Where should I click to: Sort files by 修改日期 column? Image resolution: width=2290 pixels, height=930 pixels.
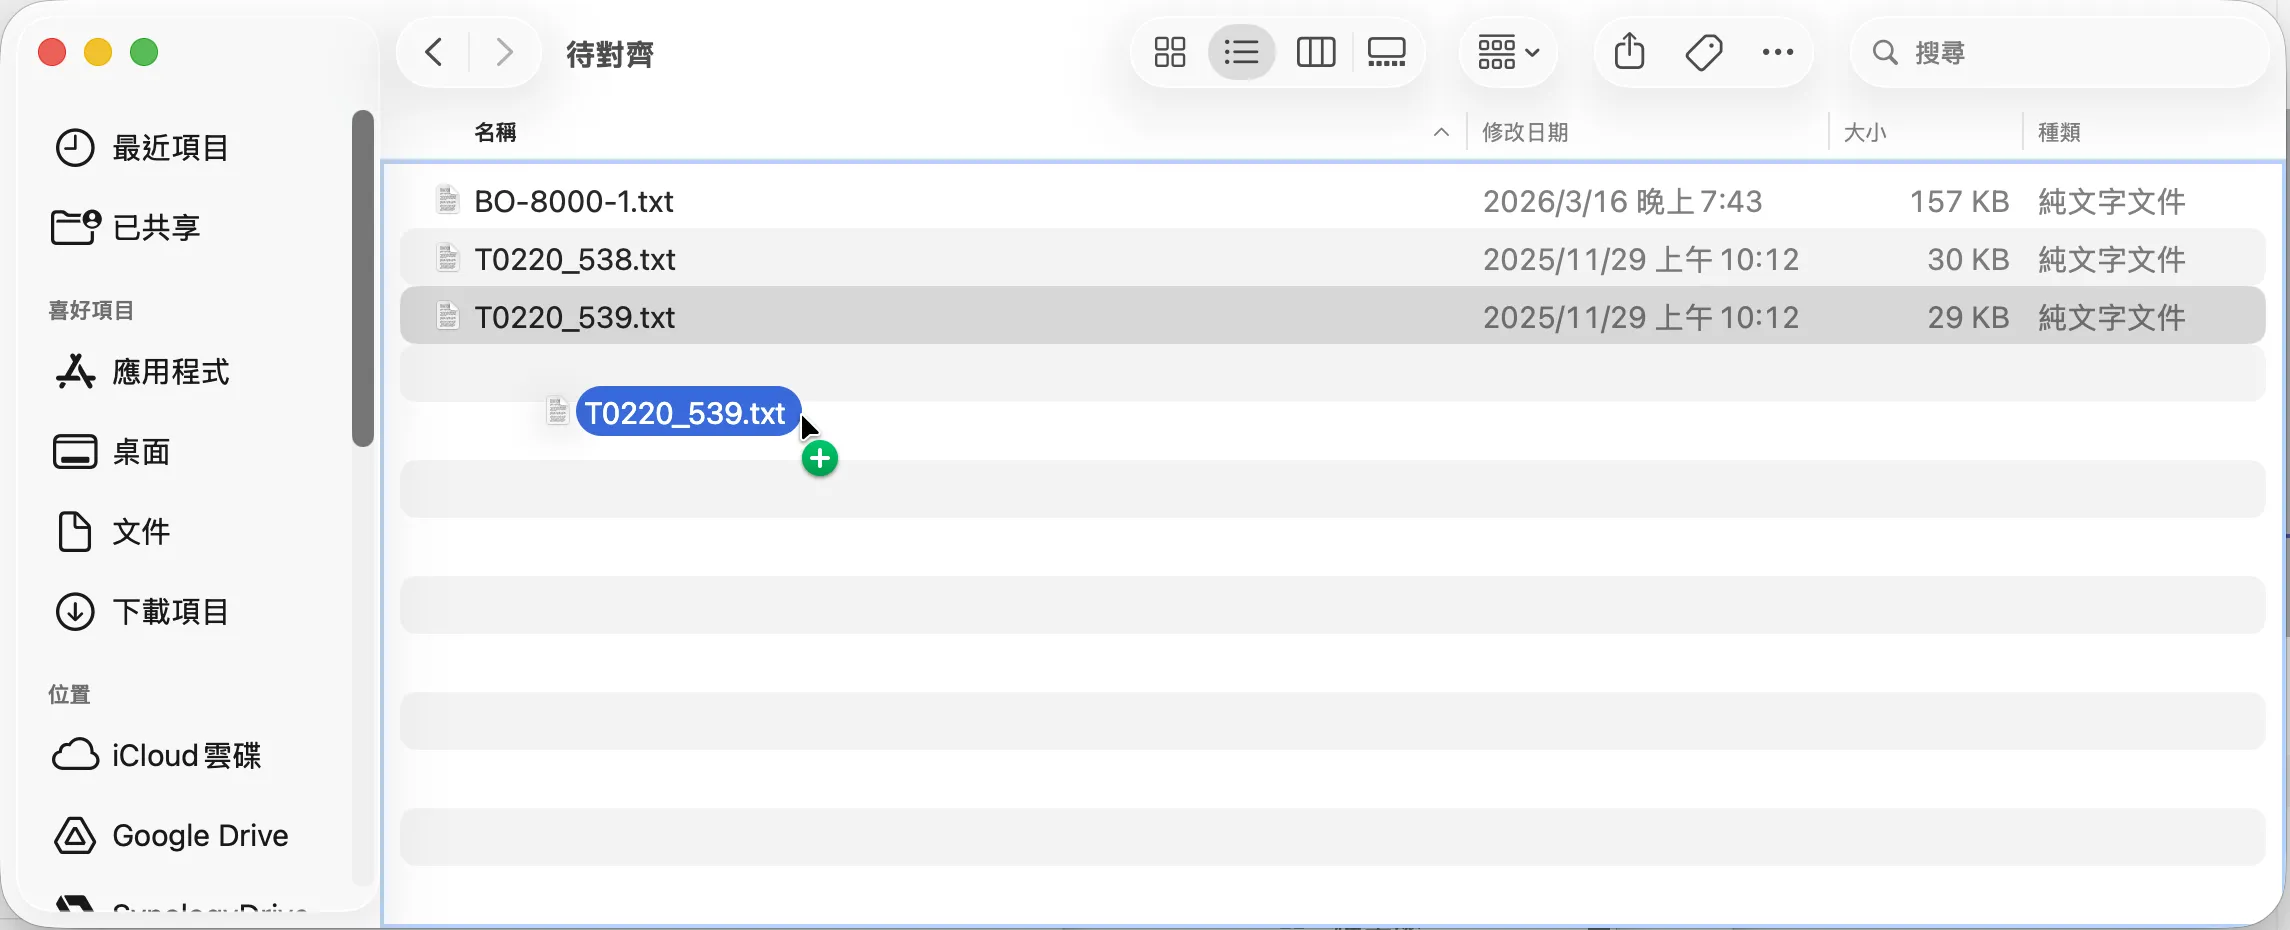tap(1524, 131)
